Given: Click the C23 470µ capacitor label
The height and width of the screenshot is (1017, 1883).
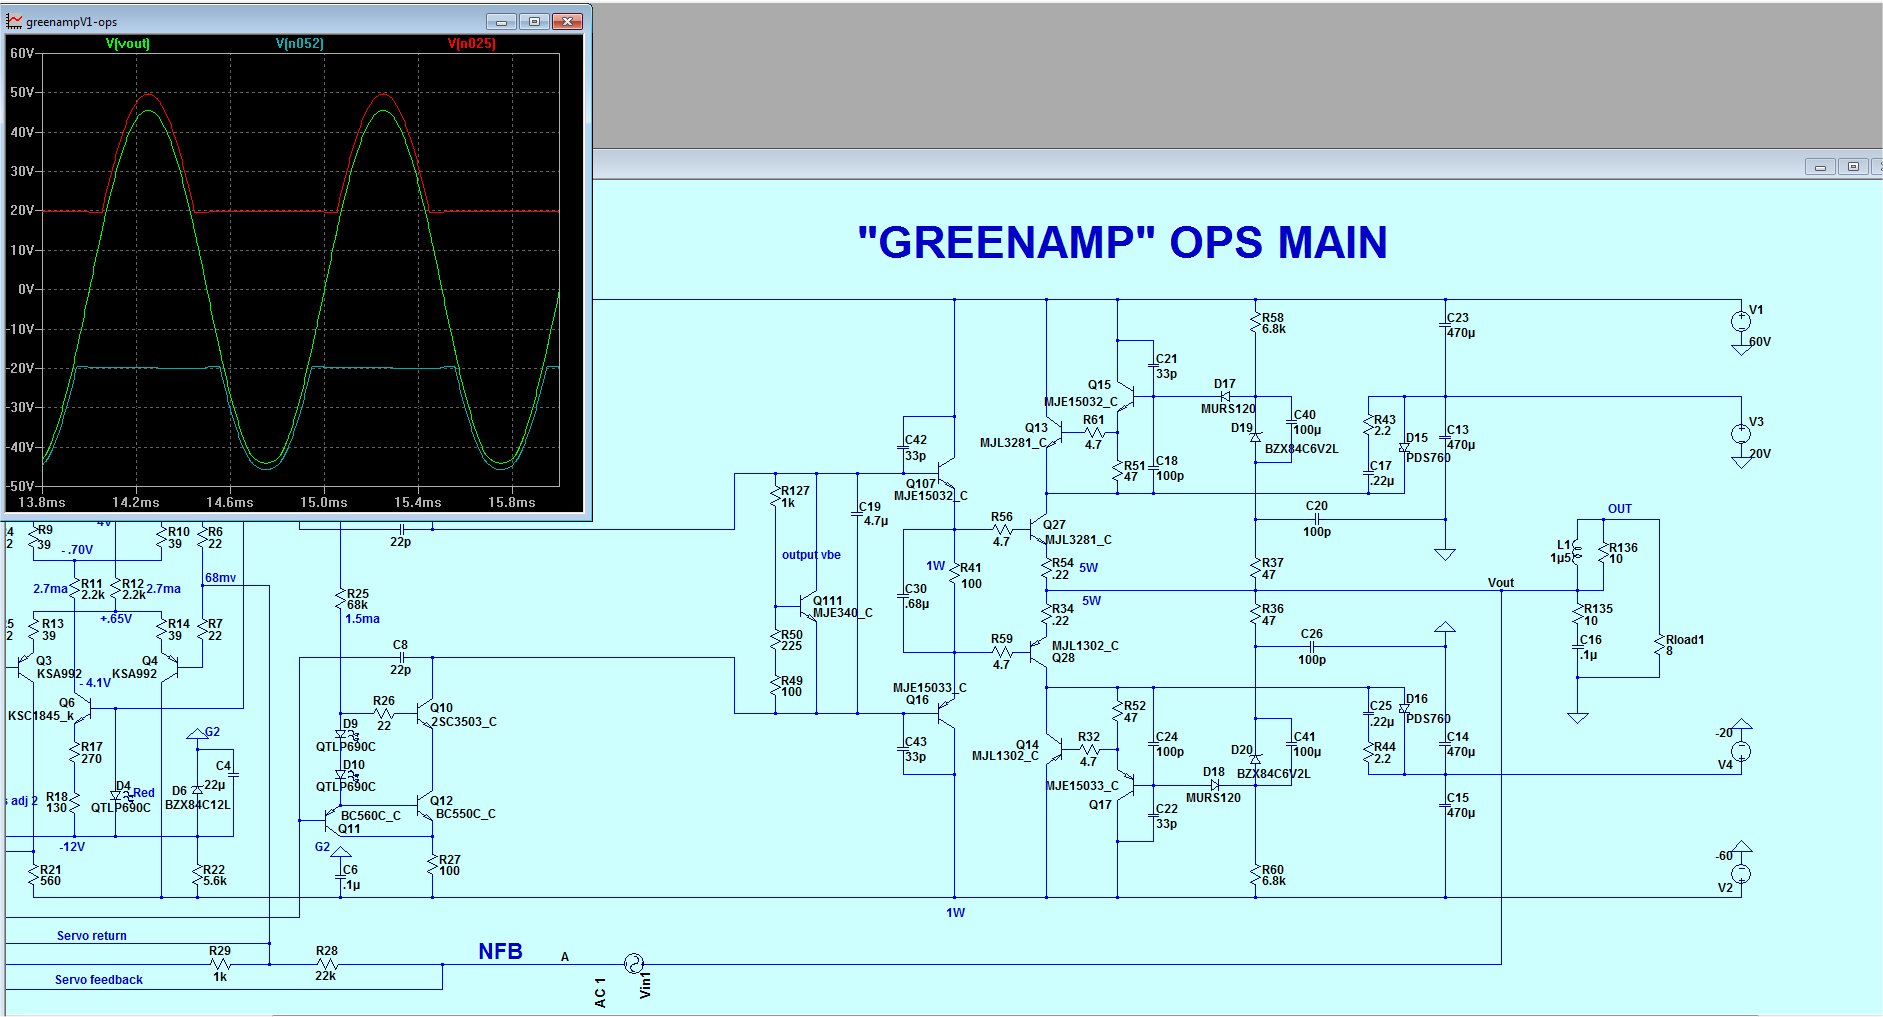Looking at the screenshot, I should click(x=1460, y=326).
